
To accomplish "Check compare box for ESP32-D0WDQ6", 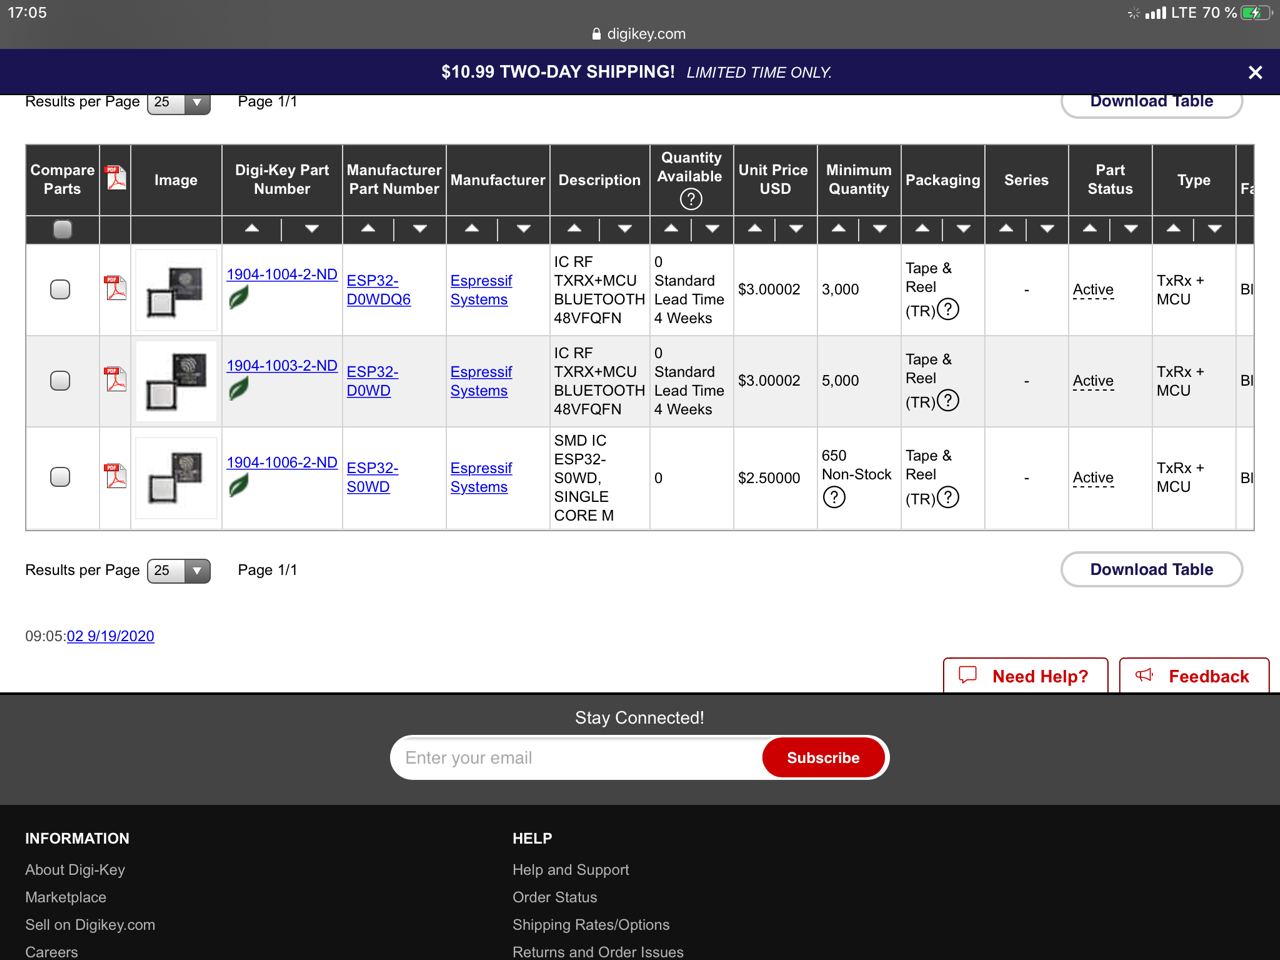I will 60,289.
